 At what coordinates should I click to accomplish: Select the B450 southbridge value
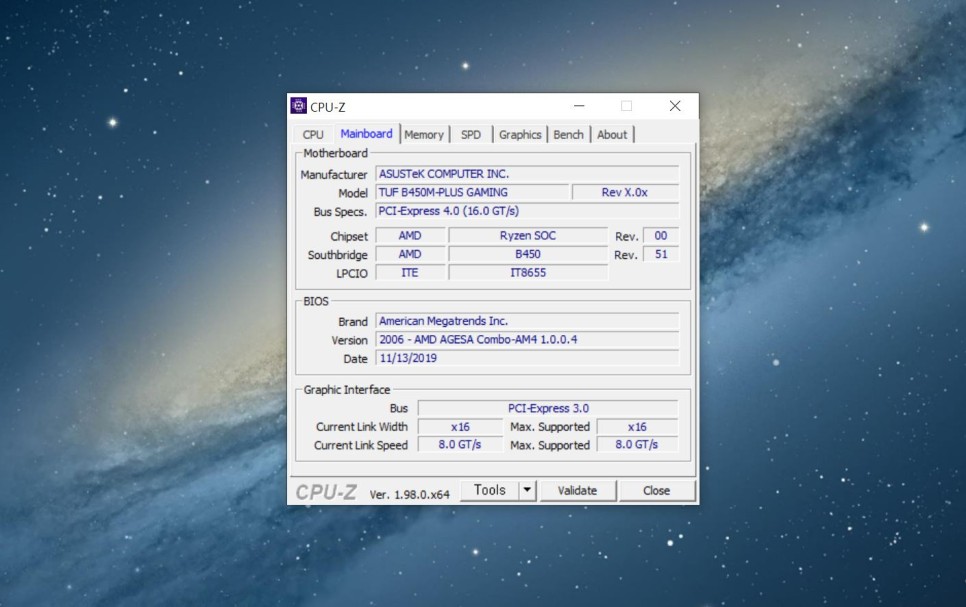528,254
